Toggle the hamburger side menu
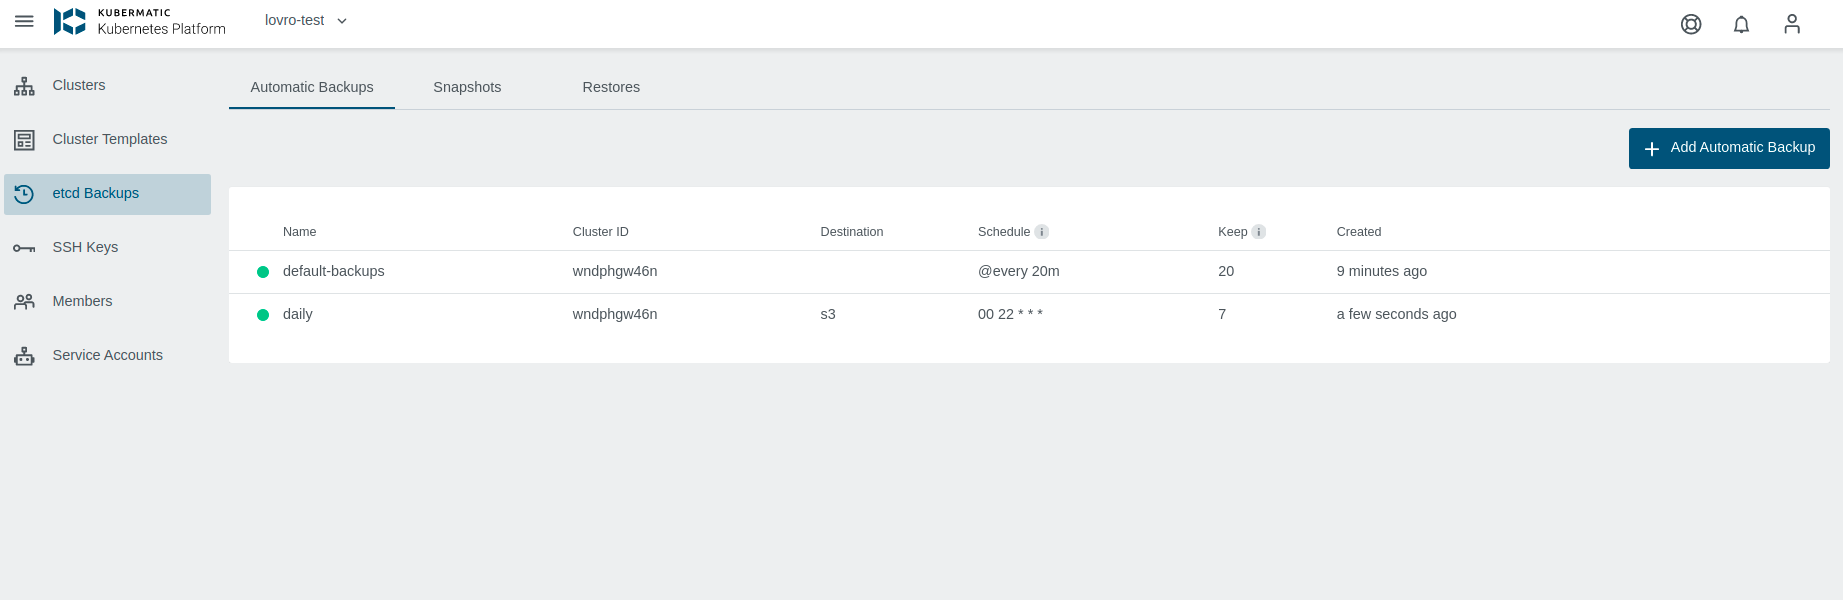Image resolution: width=1843 pixels, height=600 pixels. (24, 21)
